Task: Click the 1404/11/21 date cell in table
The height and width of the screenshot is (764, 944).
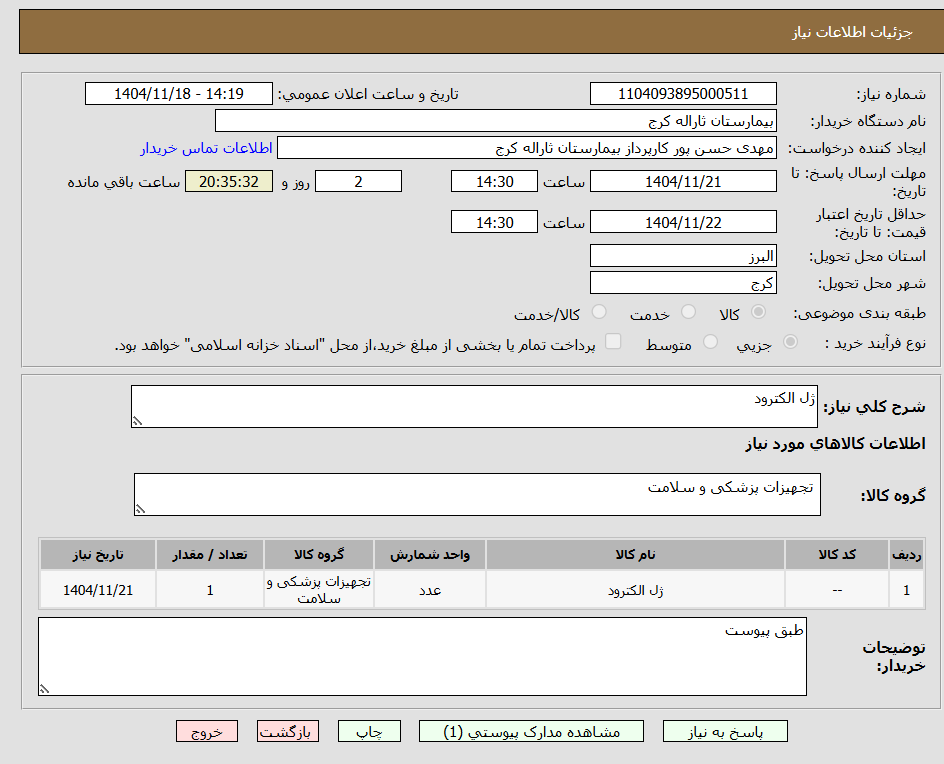Action: pos(98,590)
